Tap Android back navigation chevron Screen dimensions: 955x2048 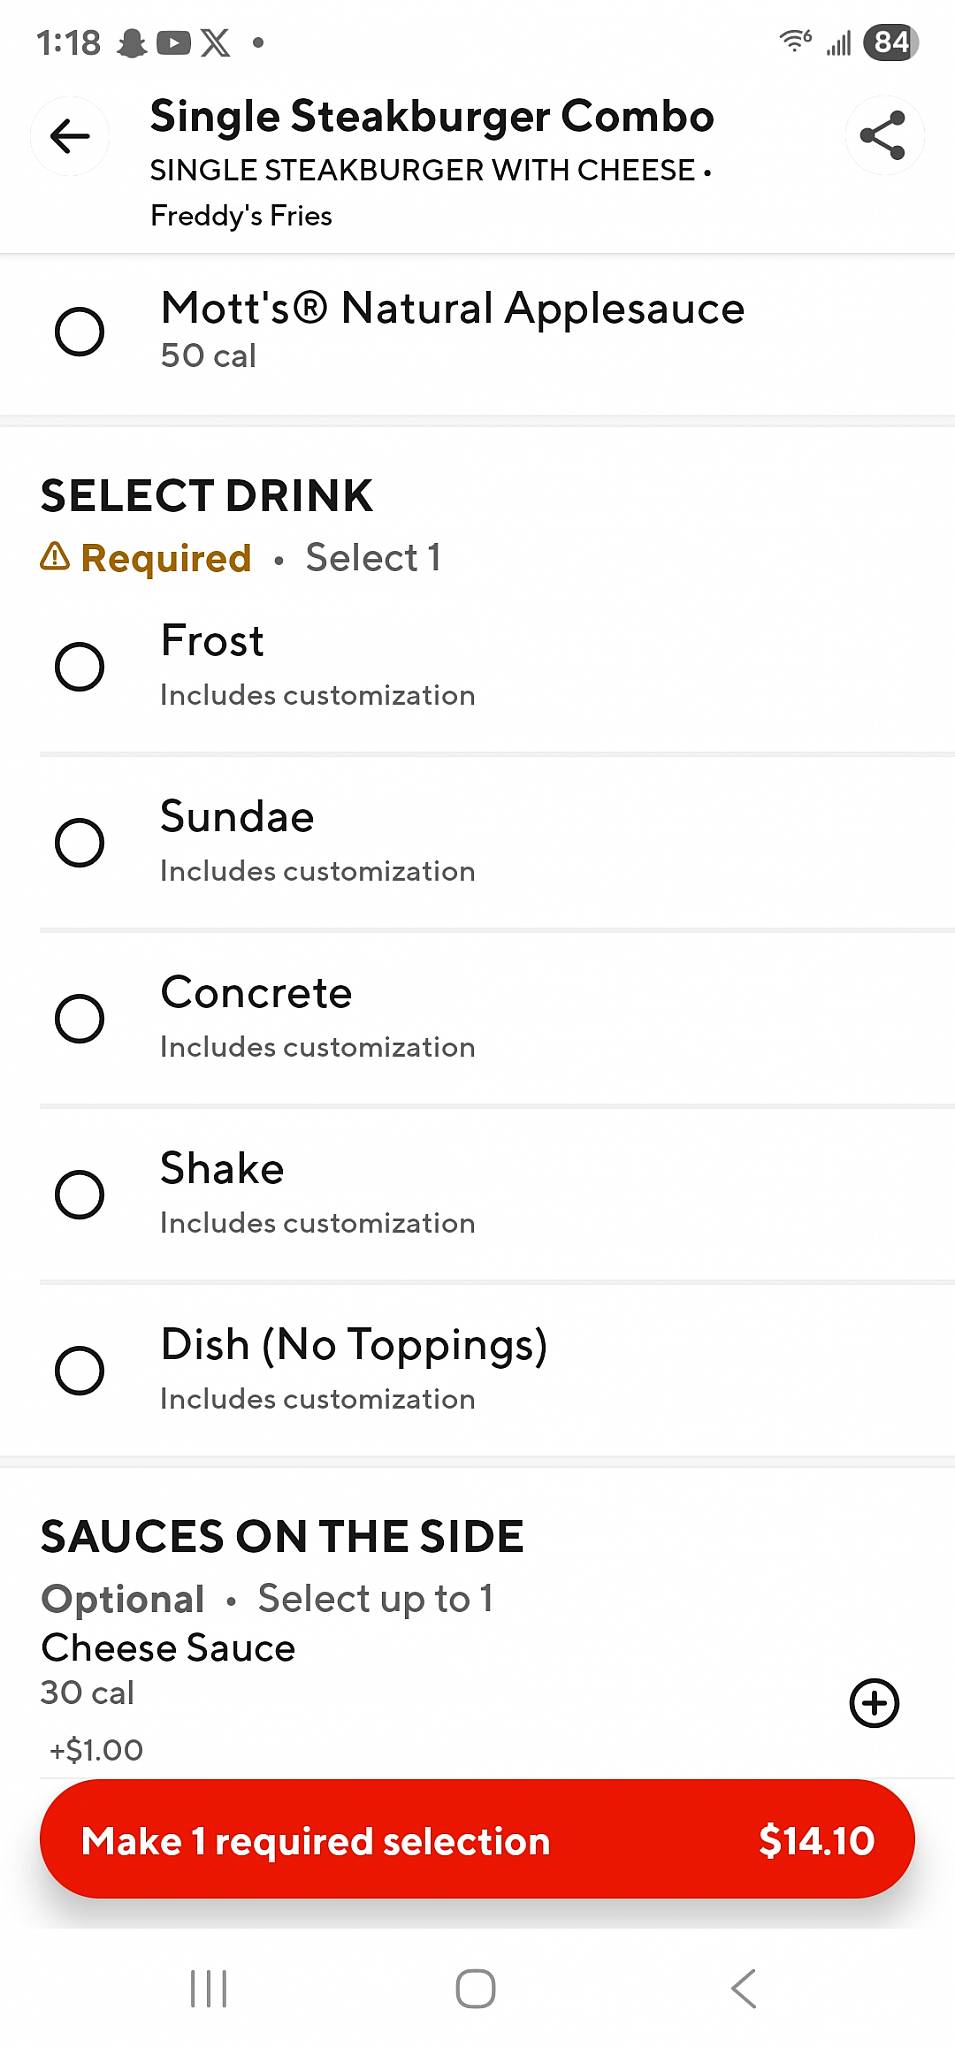tap(744, 1988)
